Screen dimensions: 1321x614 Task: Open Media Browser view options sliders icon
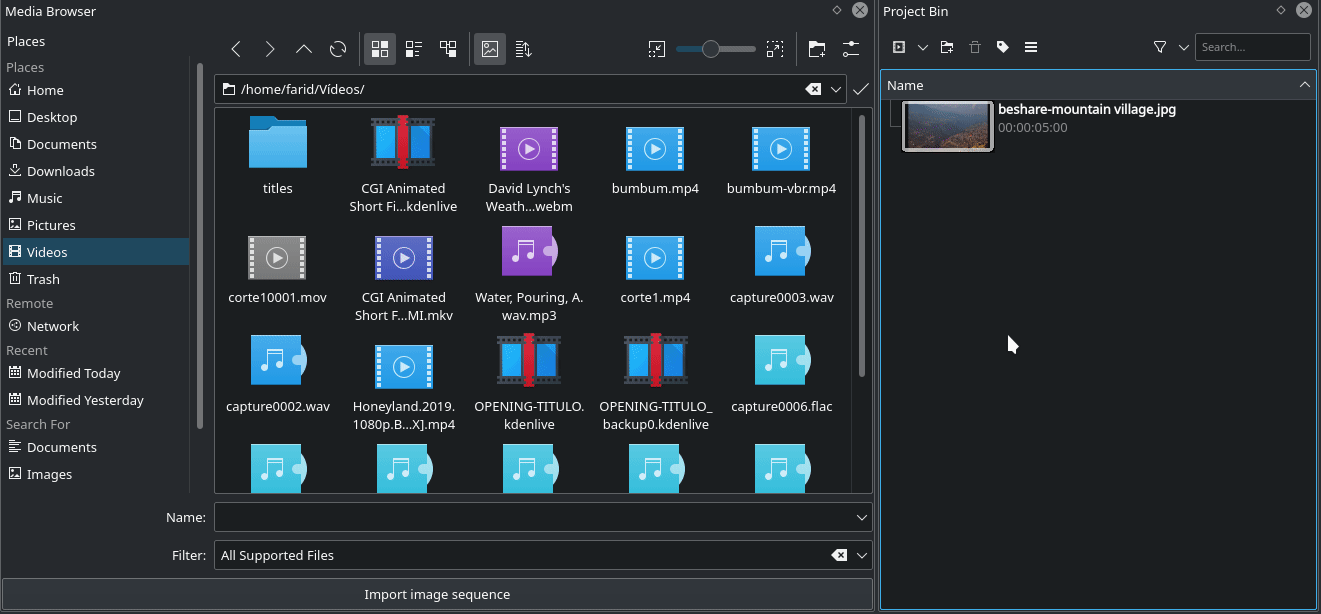point(851,49)
